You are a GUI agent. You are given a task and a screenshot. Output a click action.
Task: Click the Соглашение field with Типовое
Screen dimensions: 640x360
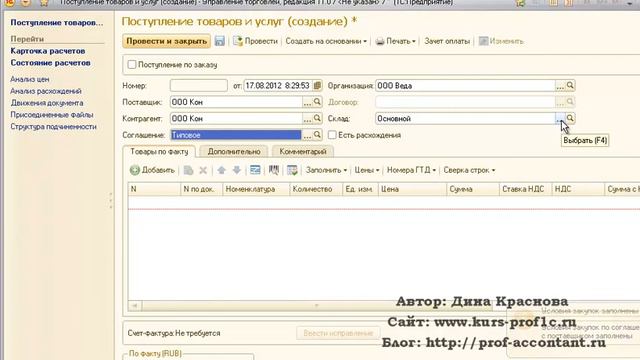click(236, 135)
